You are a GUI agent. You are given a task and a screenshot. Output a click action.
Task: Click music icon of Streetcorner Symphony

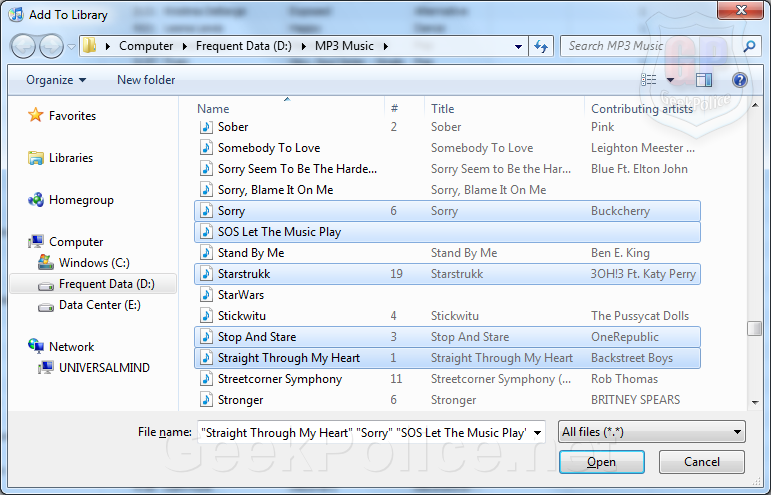[207, 379]
